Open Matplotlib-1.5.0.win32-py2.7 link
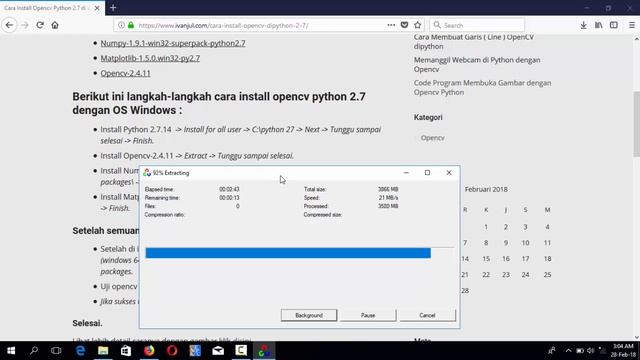The width and height of the screenshot is (640, 360). [150, 58]
